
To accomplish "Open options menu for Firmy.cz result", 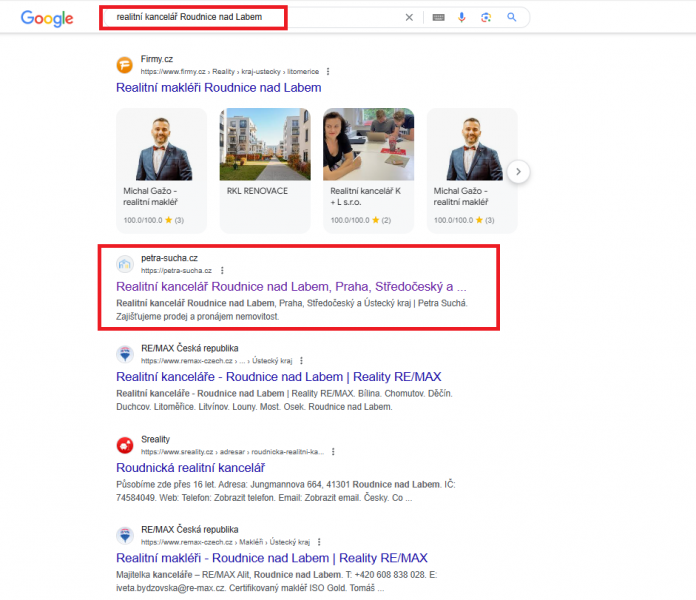I will tap(328, 71).
